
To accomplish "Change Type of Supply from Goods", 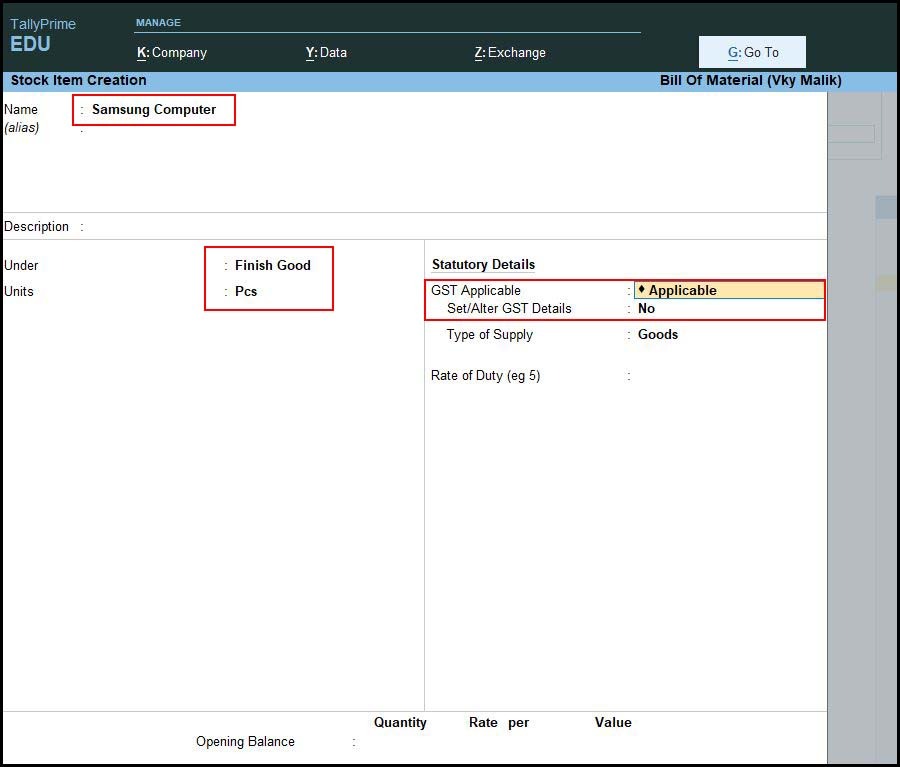I will point(657,334).
